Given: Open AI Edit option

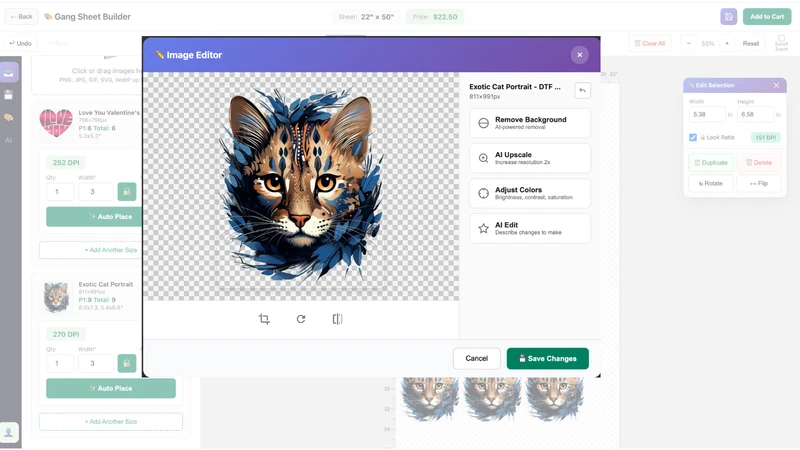Looking at the screenshot, I should click(x=530, y=228).
